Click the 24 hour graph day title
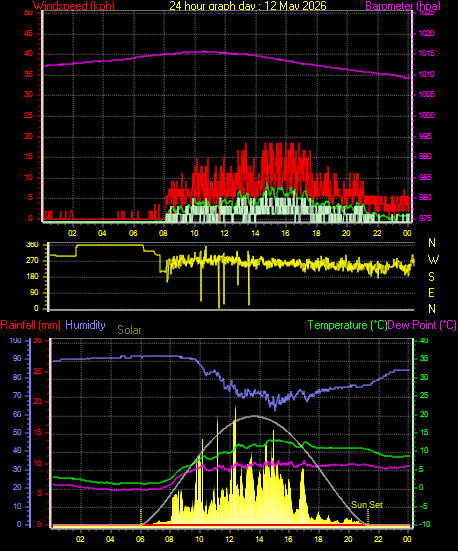The height and width of the screenshot is (551, 458). pyautogui.click(x=247, y=6)
